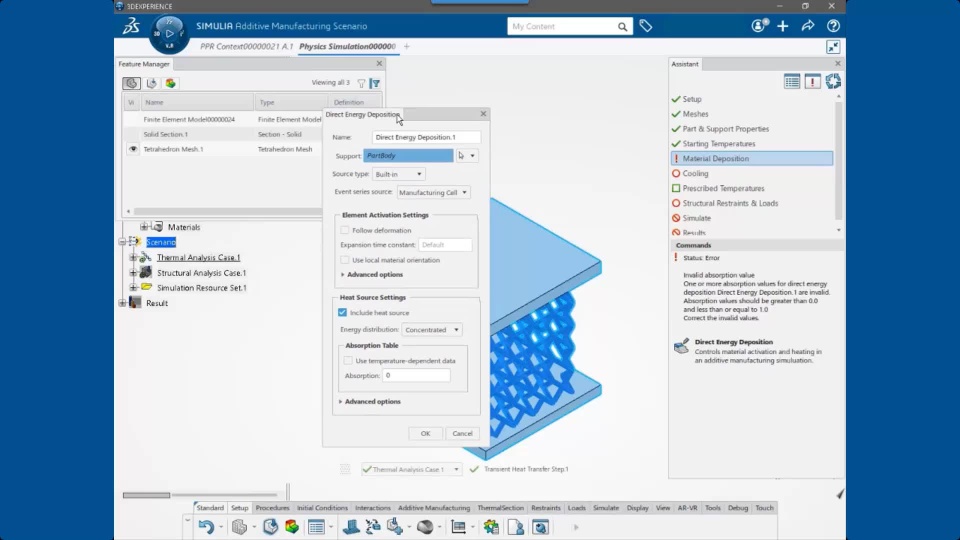Click the Feature Manager table toolbar icon

tap(316, 527)
